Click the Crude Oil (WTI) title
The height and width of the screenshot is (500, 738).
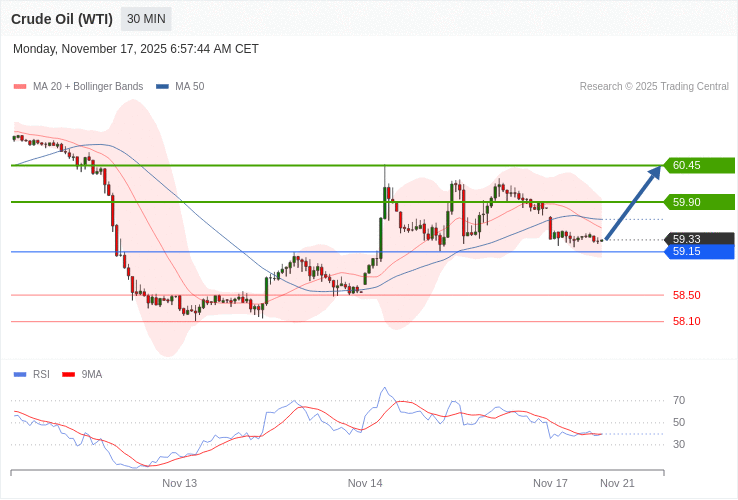[62, 19]
